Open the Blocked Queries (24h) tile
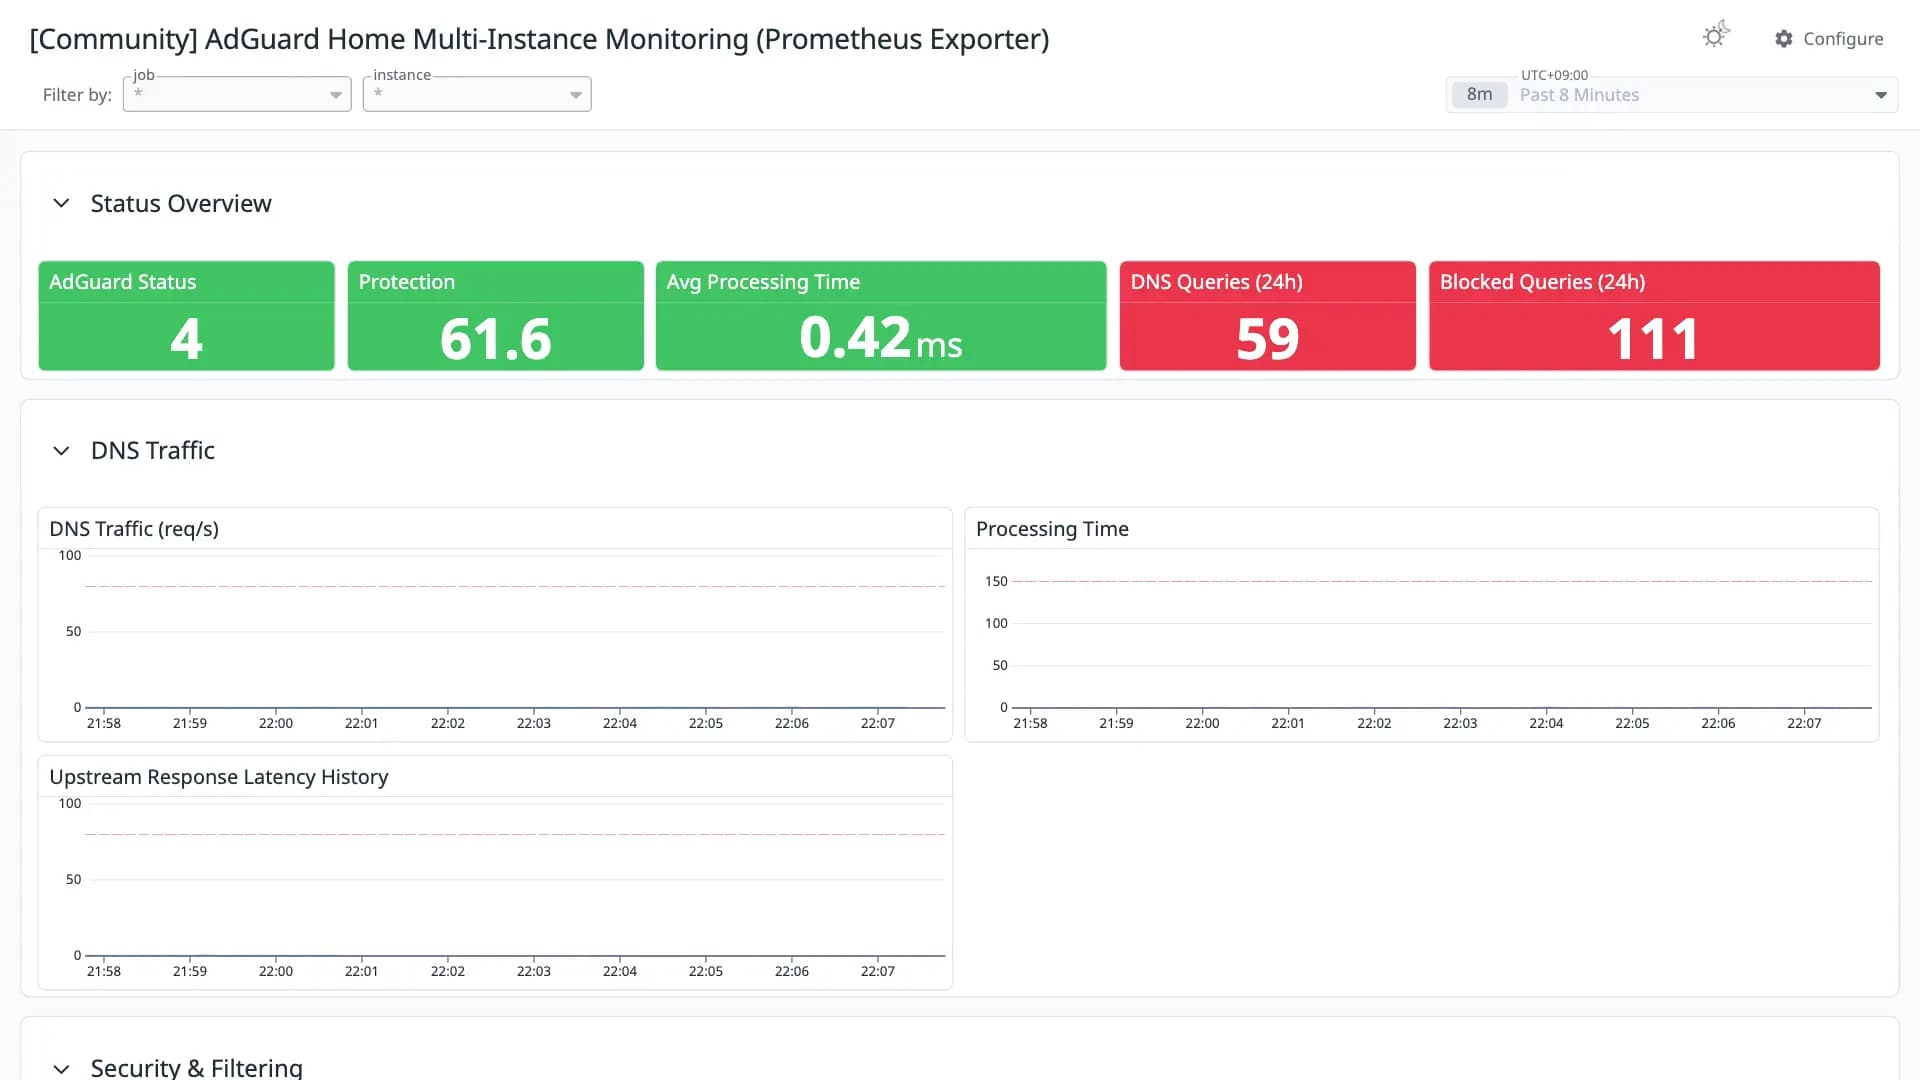Screen dimensions: 1920x1080 [1654, 316]
